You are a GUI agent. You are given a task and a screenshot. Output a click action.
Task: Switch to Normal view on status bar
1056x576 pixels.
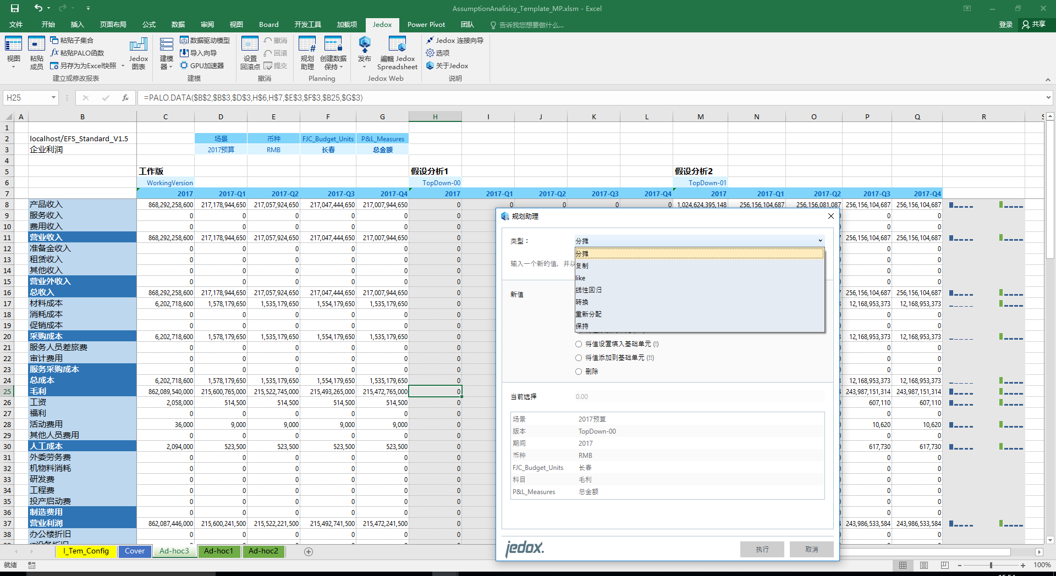tap(902, 565)
